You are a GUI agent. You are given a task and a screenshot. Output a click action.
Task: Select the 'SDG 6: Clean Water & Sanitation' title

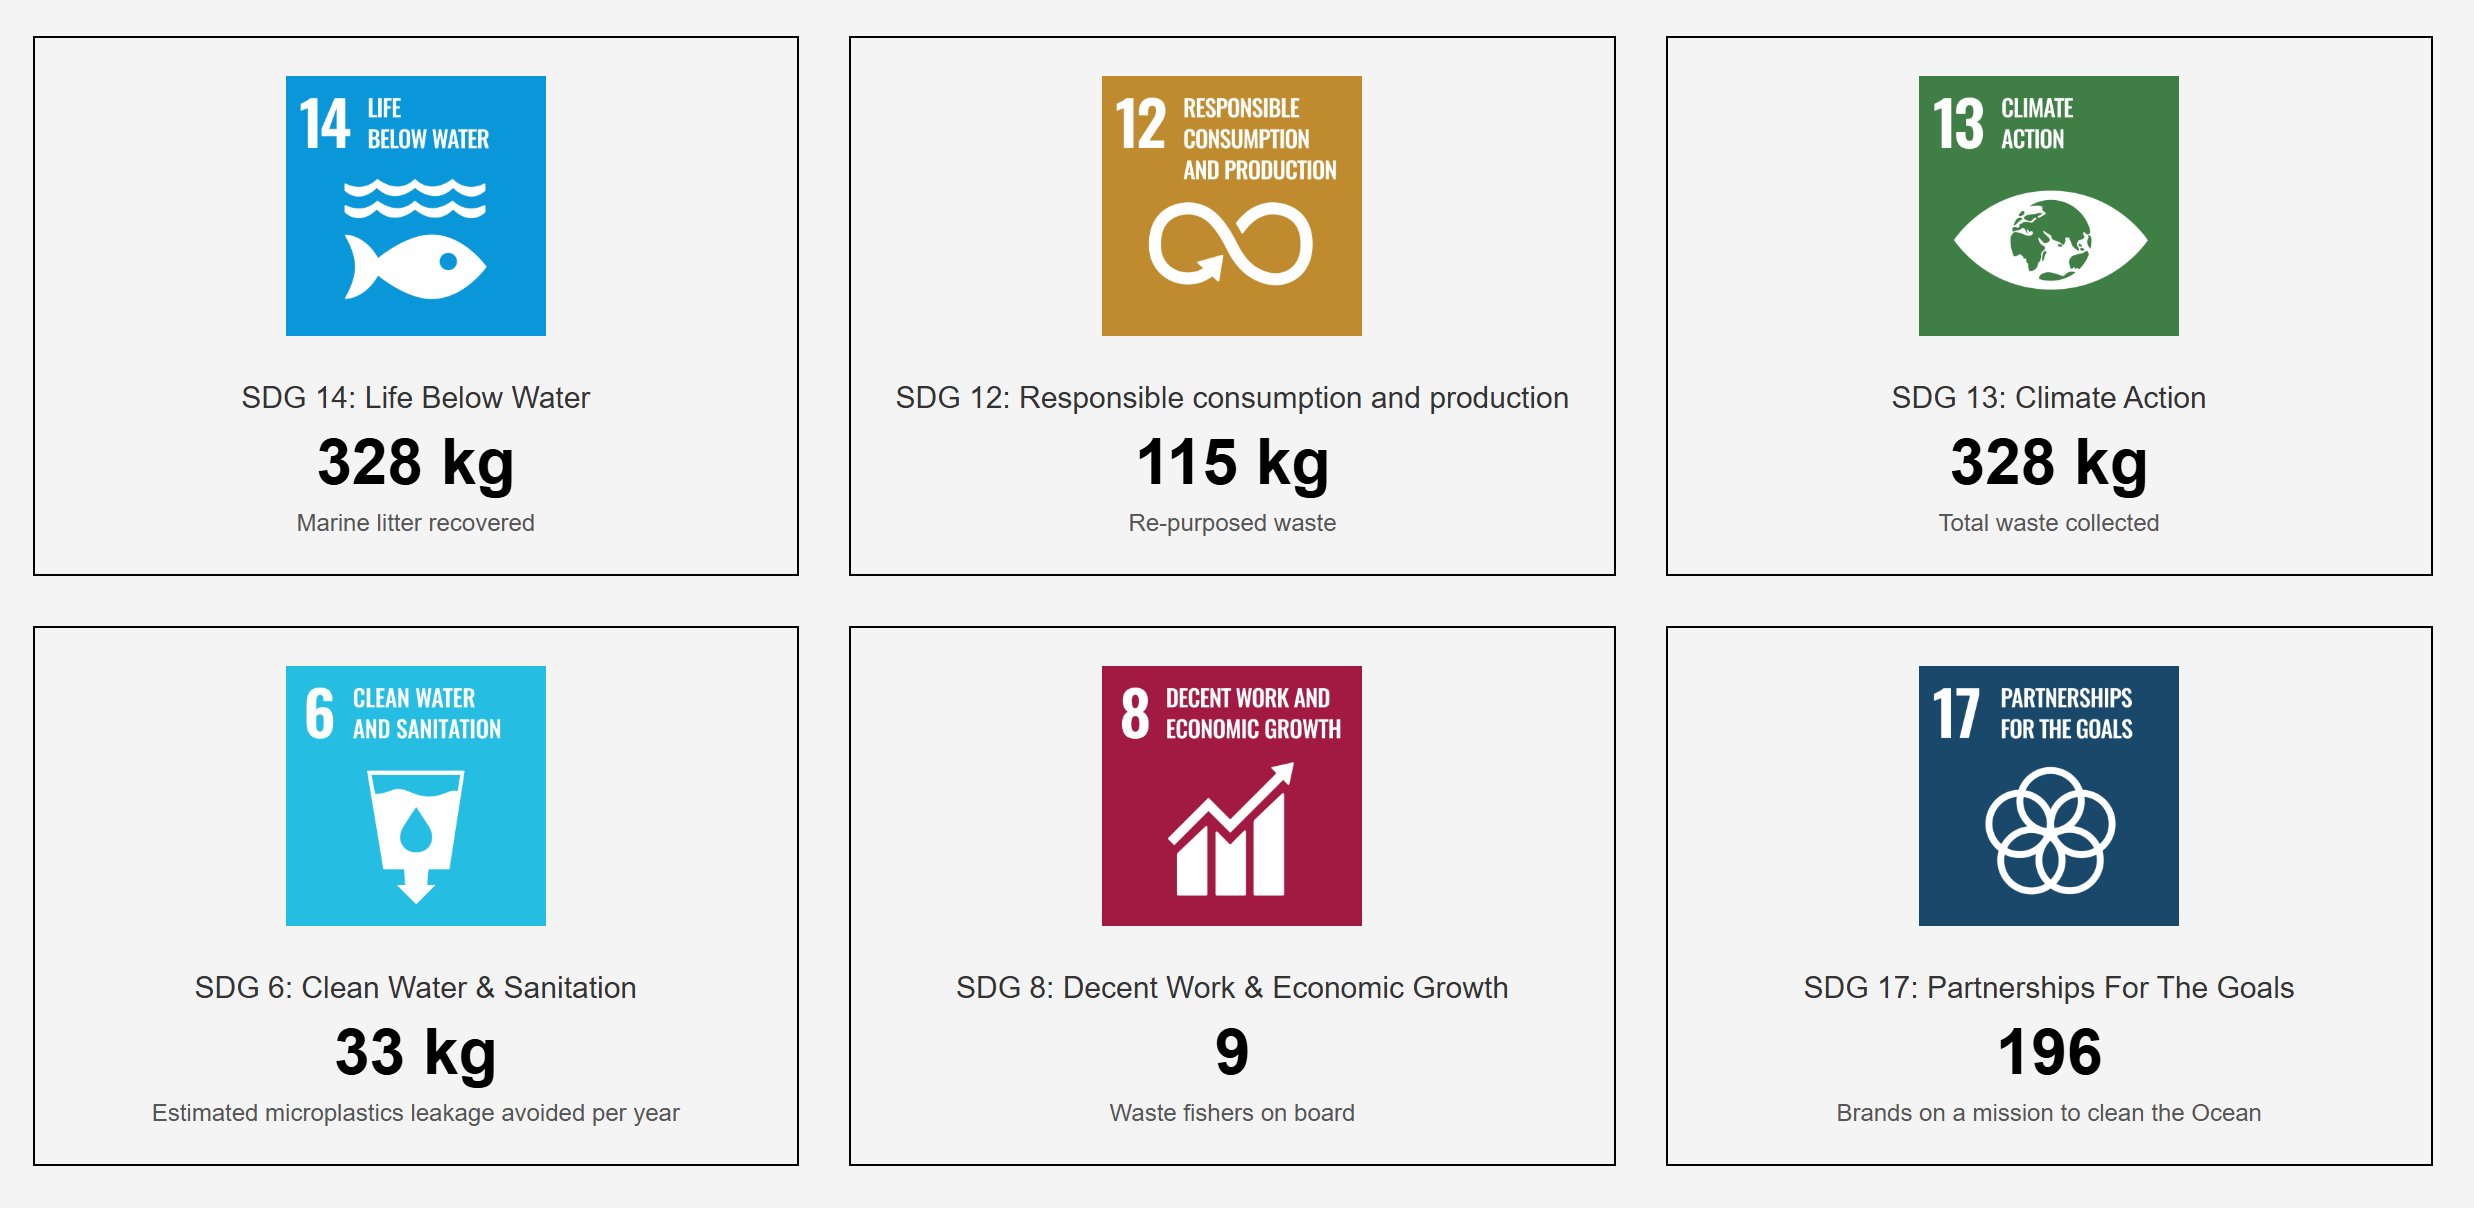tap(416, 988)
